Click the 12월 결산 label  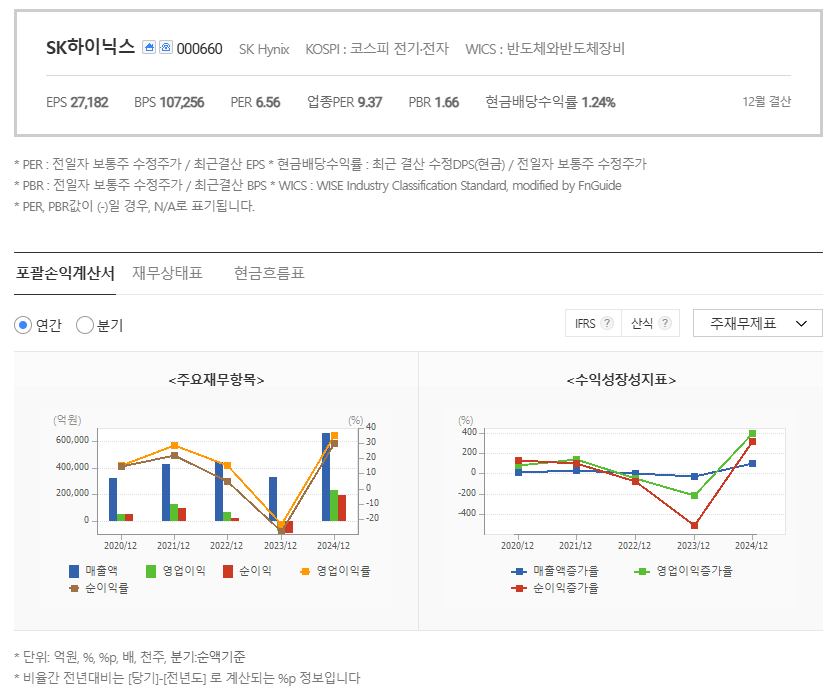point(767,101)
